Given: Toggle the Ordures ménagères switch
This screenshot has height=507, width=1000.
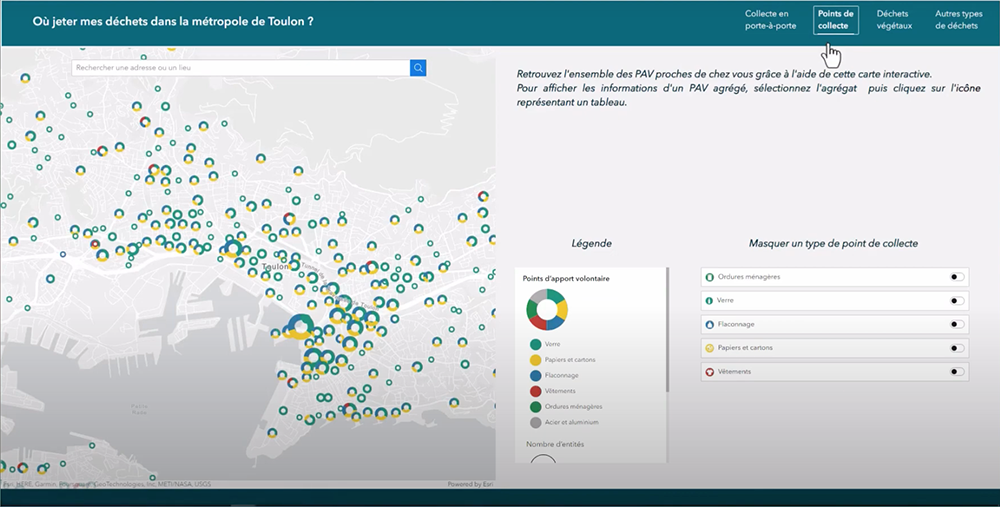Looking at the screenshot, I should 957,277.
